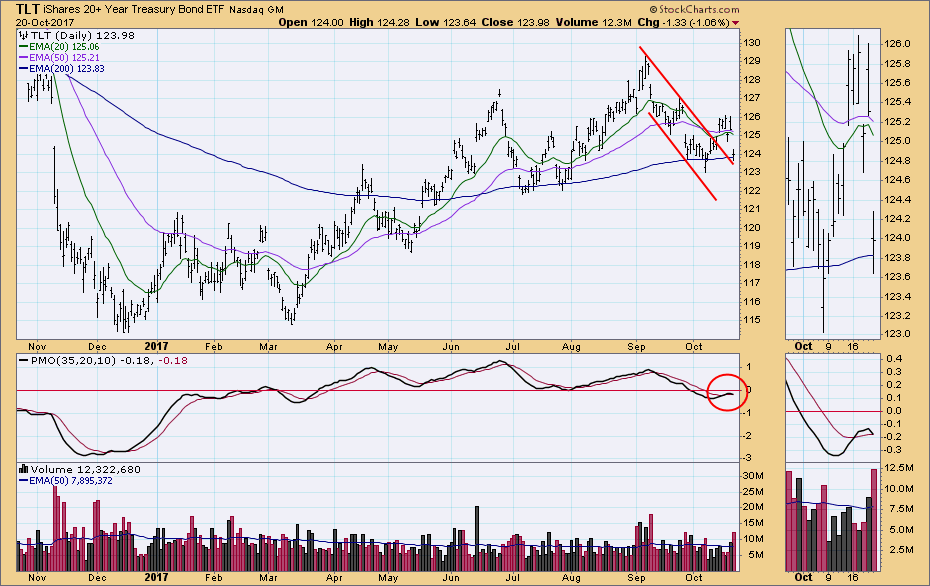Click the Volume 12,322,680 panel label
The width and height of the screenshot is (930, 586).
click(86, 469)
